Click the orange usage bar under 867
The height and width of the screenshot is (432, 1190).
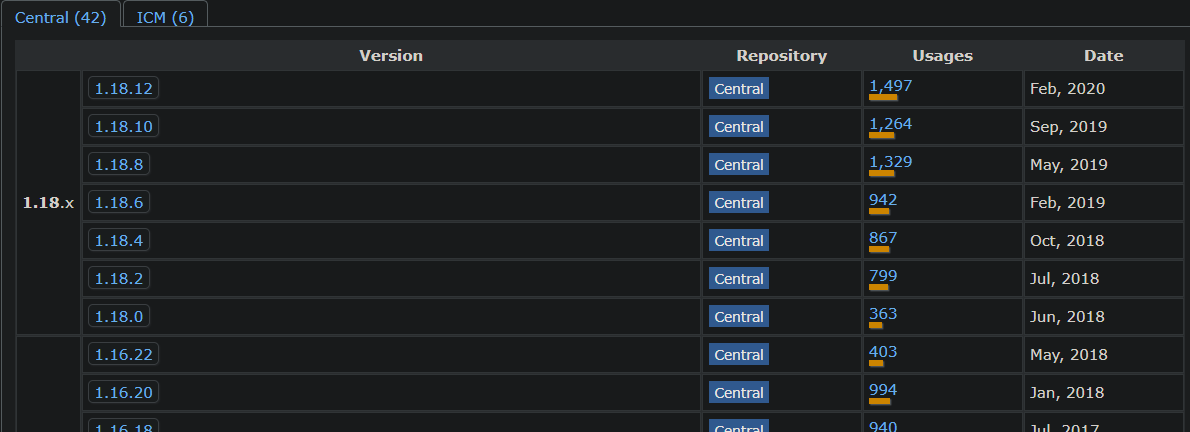click(879, 249)
